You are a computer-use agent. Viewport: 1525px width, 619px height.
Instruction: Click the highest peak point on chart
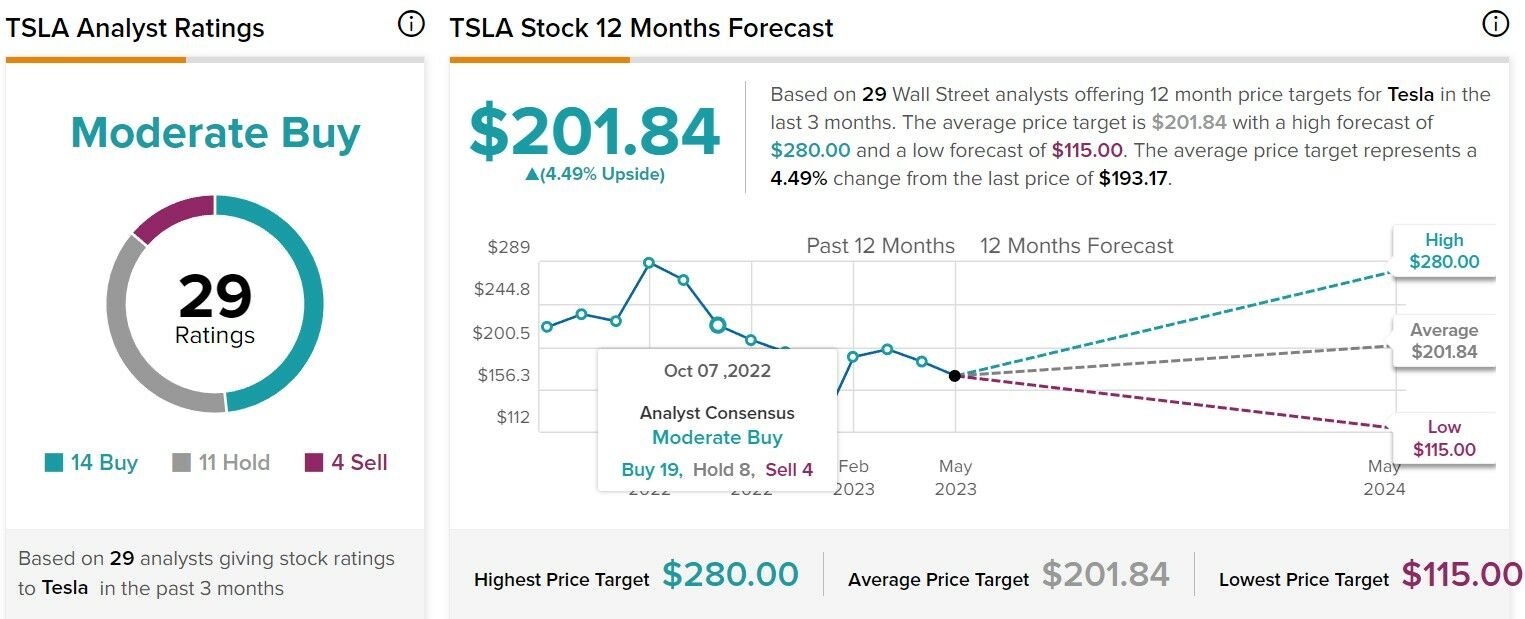pos(649,263)
